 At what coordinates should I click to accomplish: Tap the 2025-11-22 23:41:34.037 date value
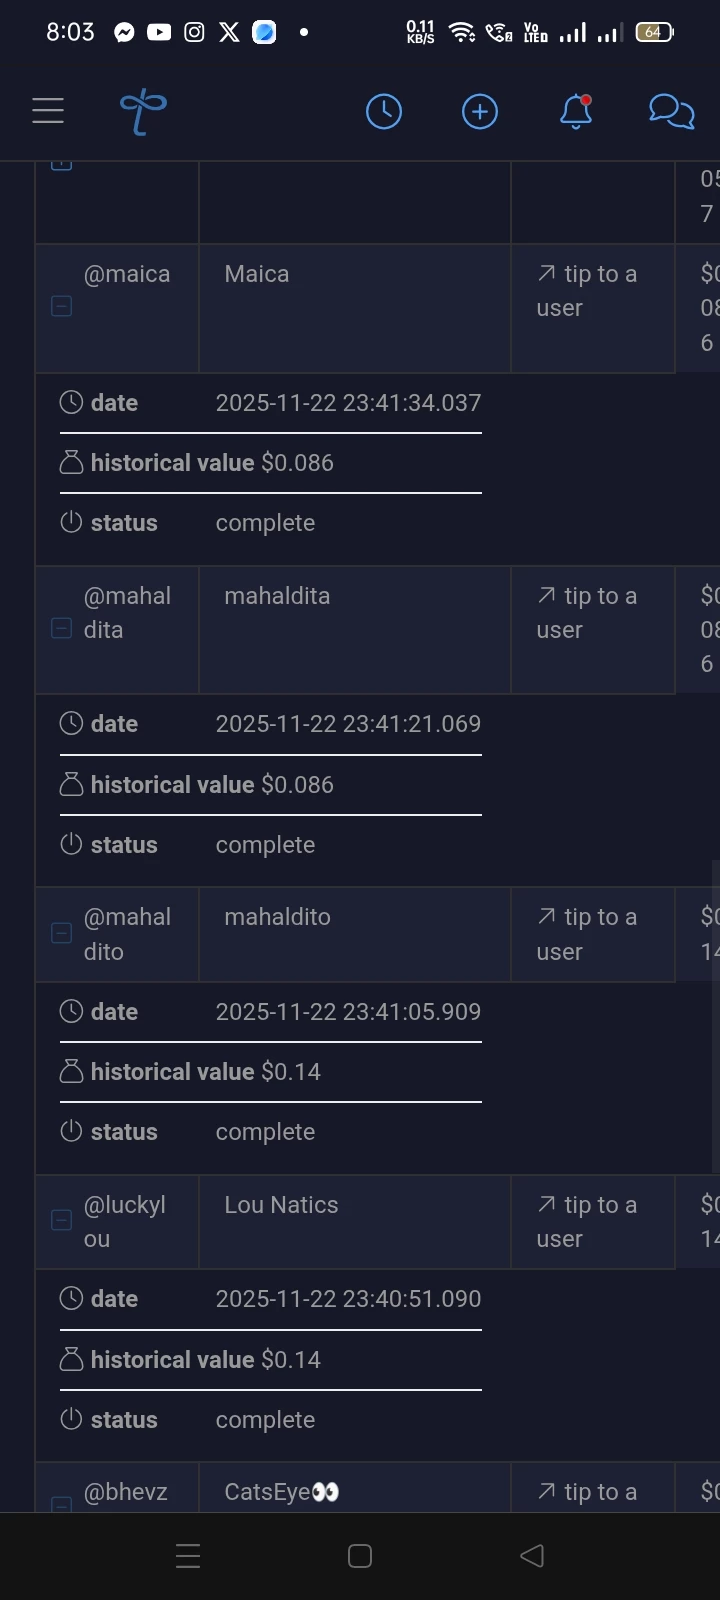348,403
